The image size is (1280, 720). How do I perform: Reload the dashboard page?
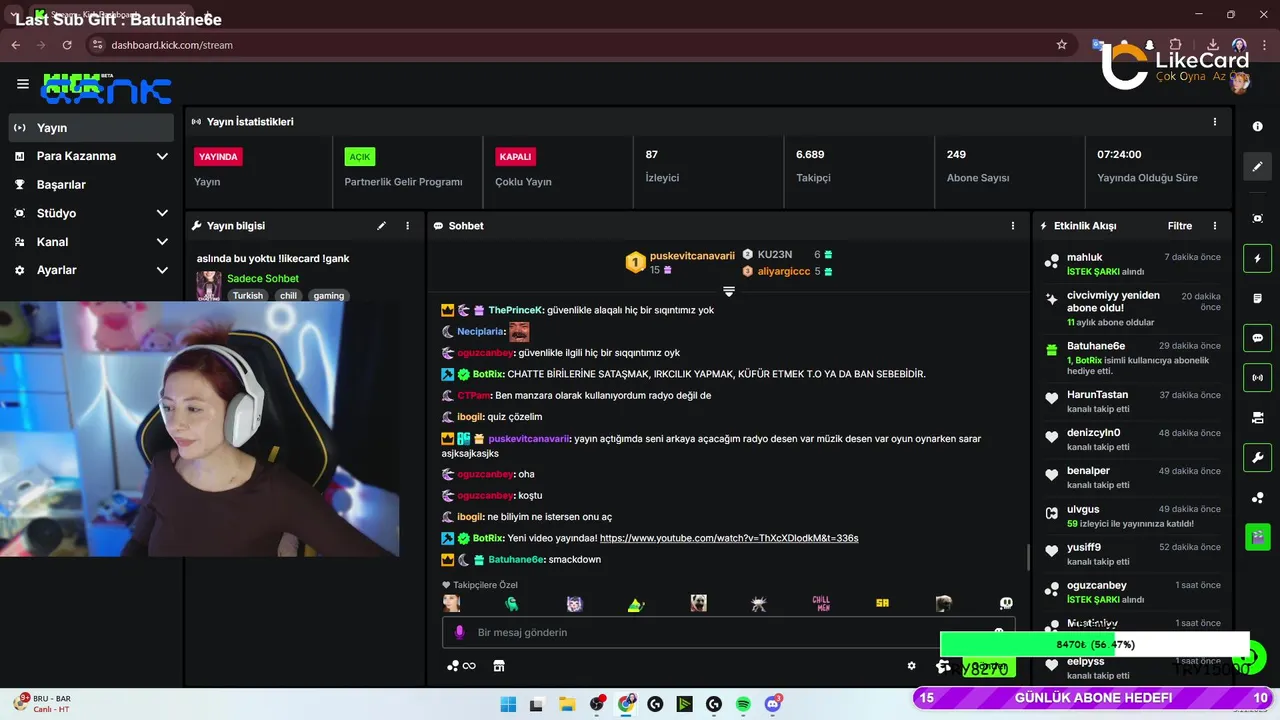tap(67, 45)
